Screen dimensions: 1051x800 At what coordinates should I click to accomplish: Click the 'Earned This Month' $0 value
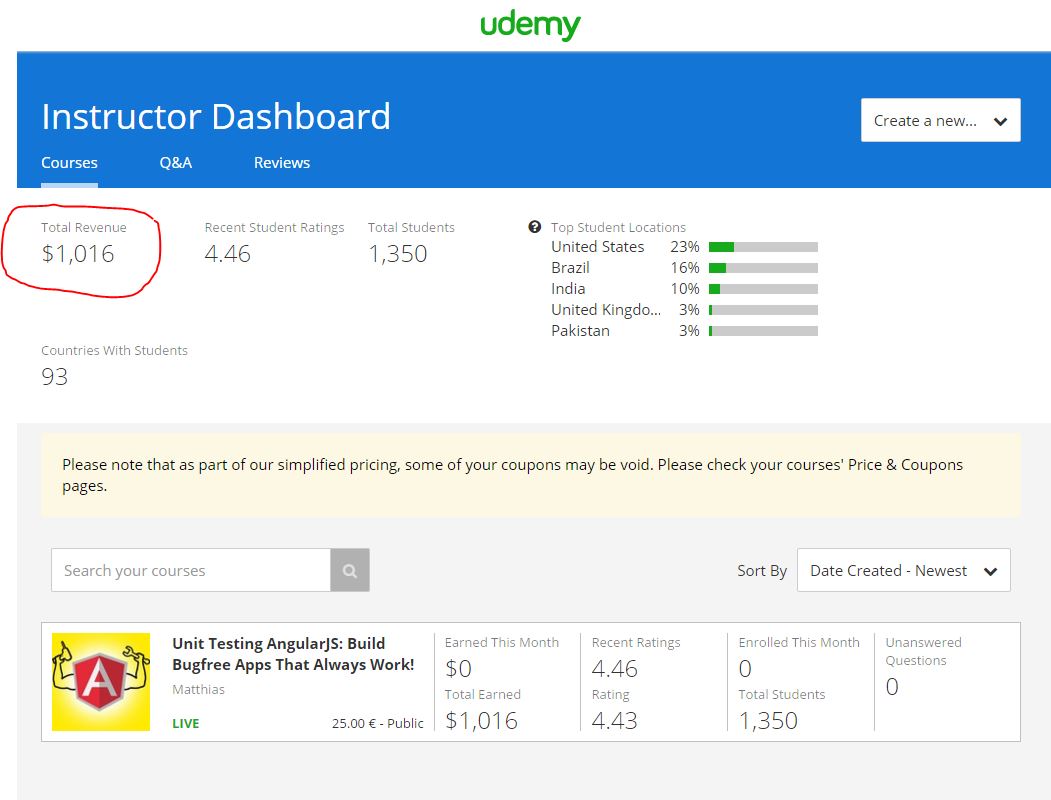pos(458,669)
